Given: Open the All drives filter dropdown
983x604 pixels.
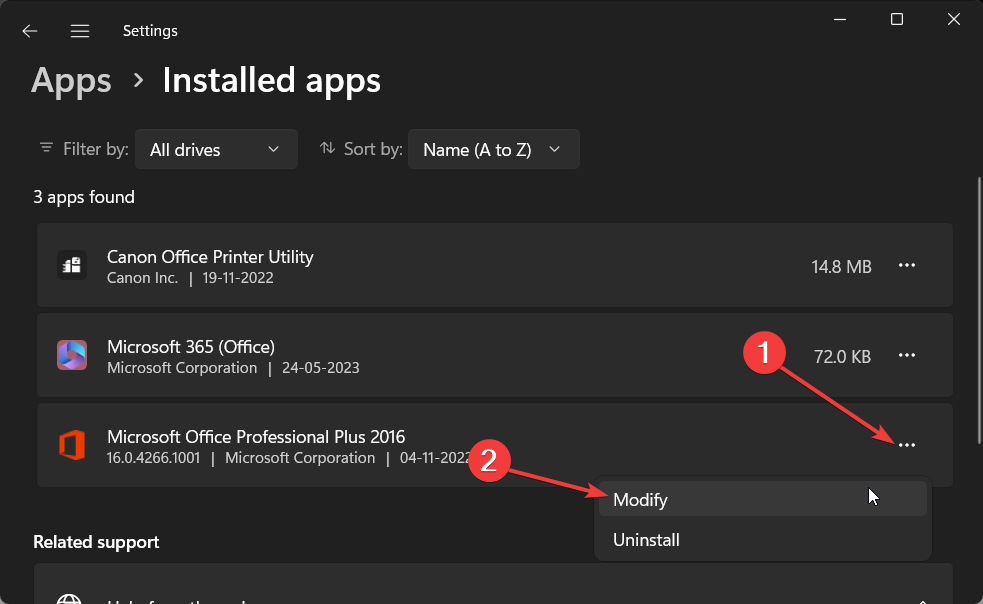Looking at the screenshot, I should 216,149.
